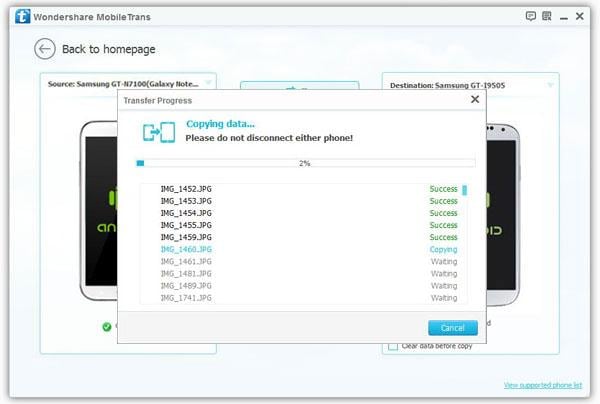Click the Copying data... heading
This screenshot has height=404, width=600.
pos(220,124)
